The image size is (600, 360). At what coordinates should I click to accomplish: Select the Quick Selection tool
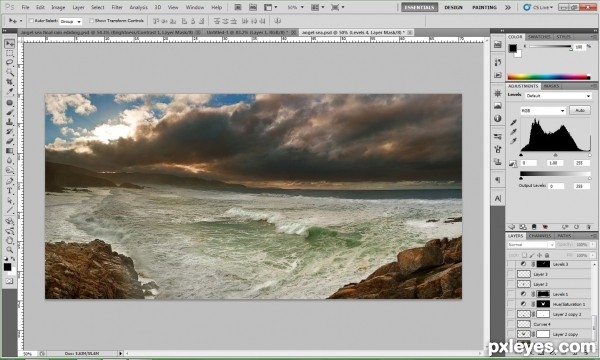[10, 72]
